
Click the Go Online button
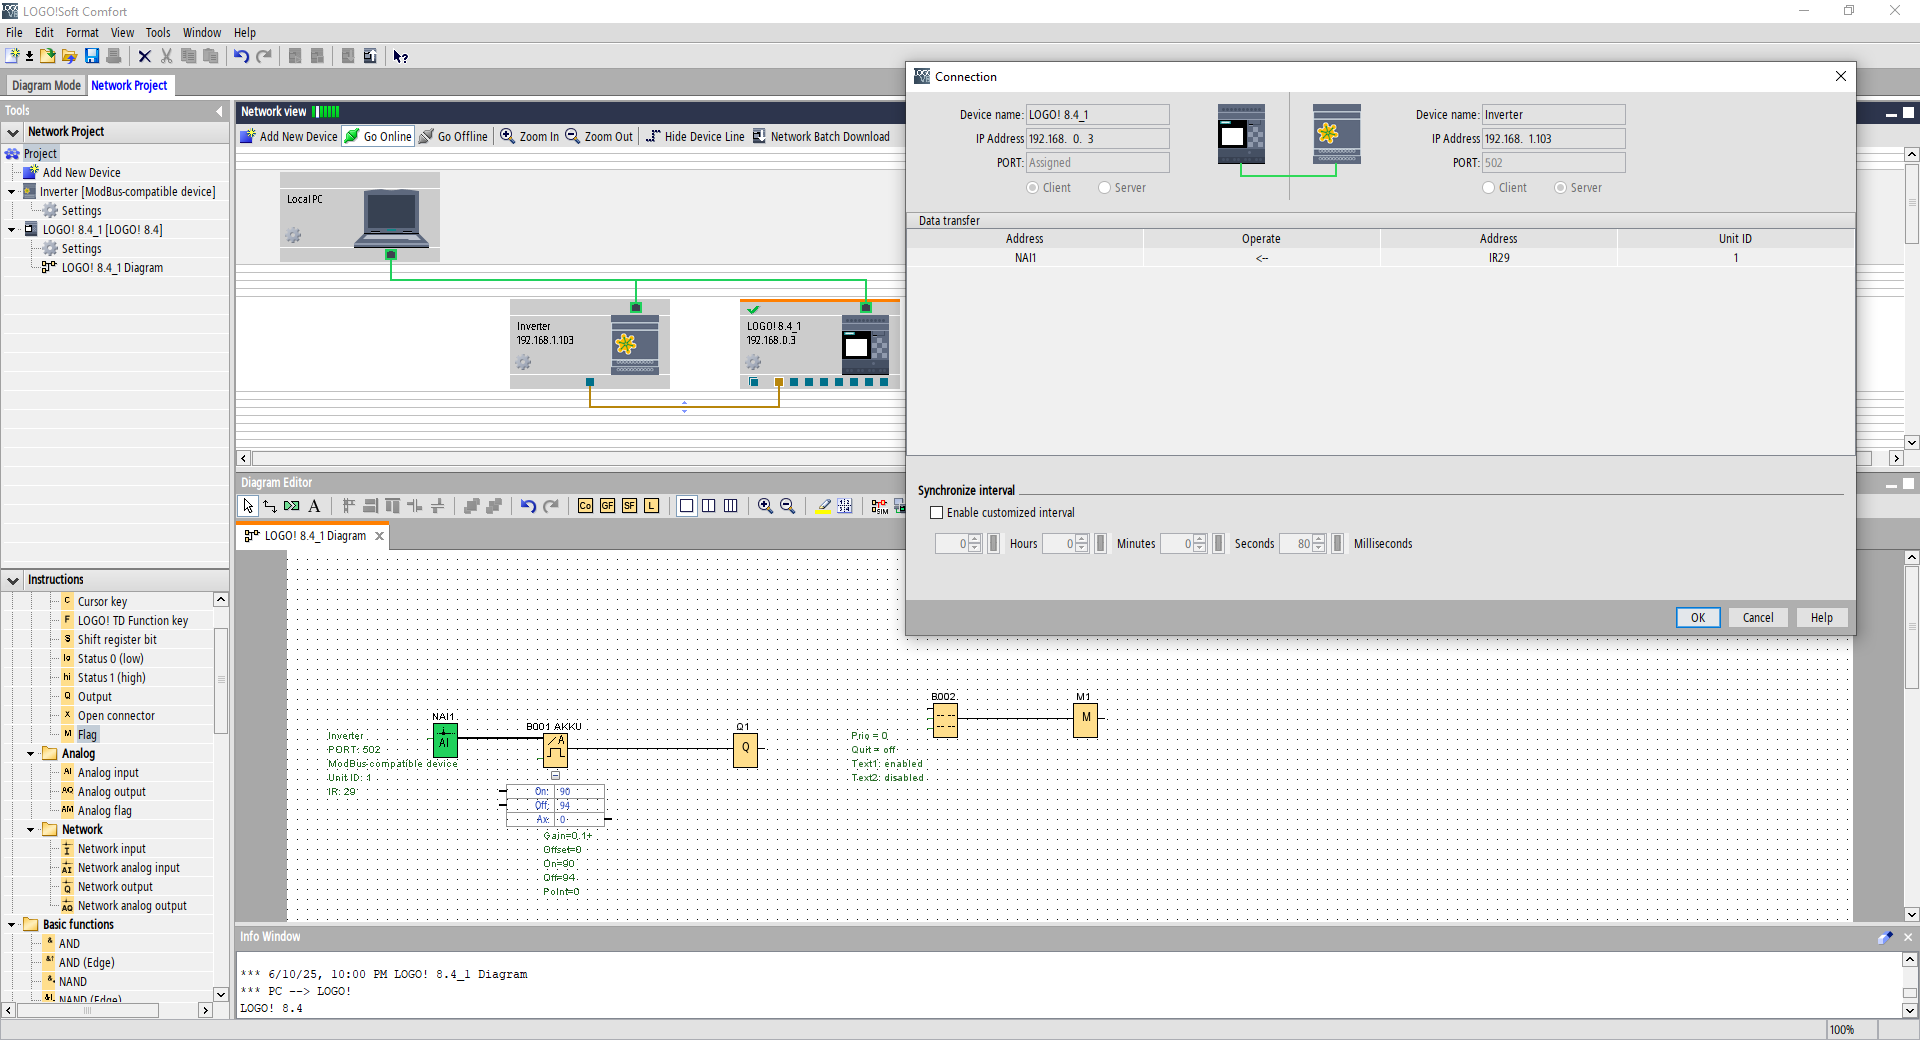coord(378,137)
